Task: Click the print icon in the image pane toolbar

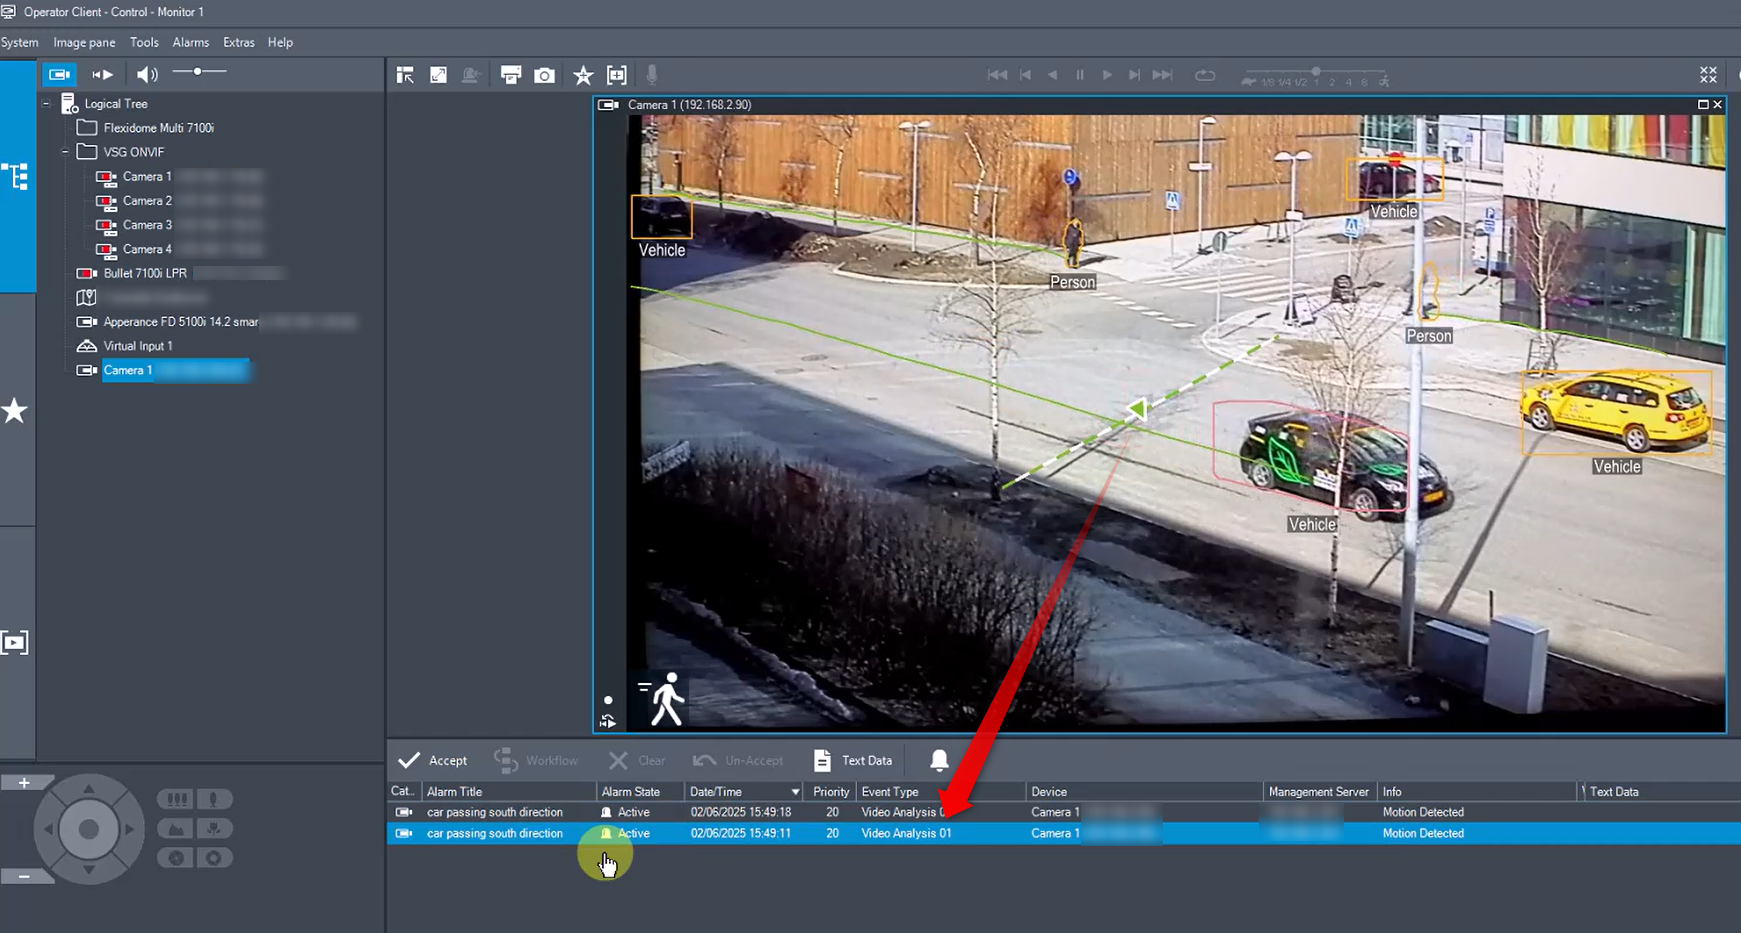Action: (511, 75)
